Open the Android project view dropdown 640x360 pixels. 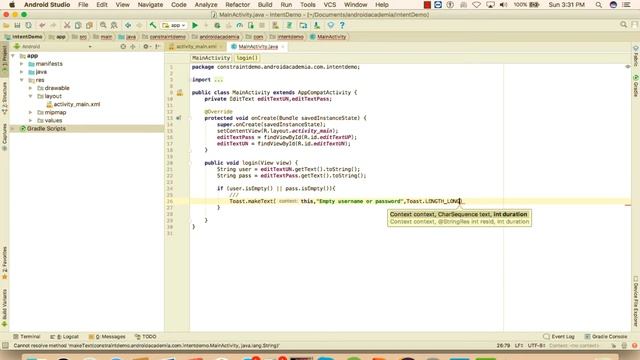pyautogui.click(x=53, y=47)
